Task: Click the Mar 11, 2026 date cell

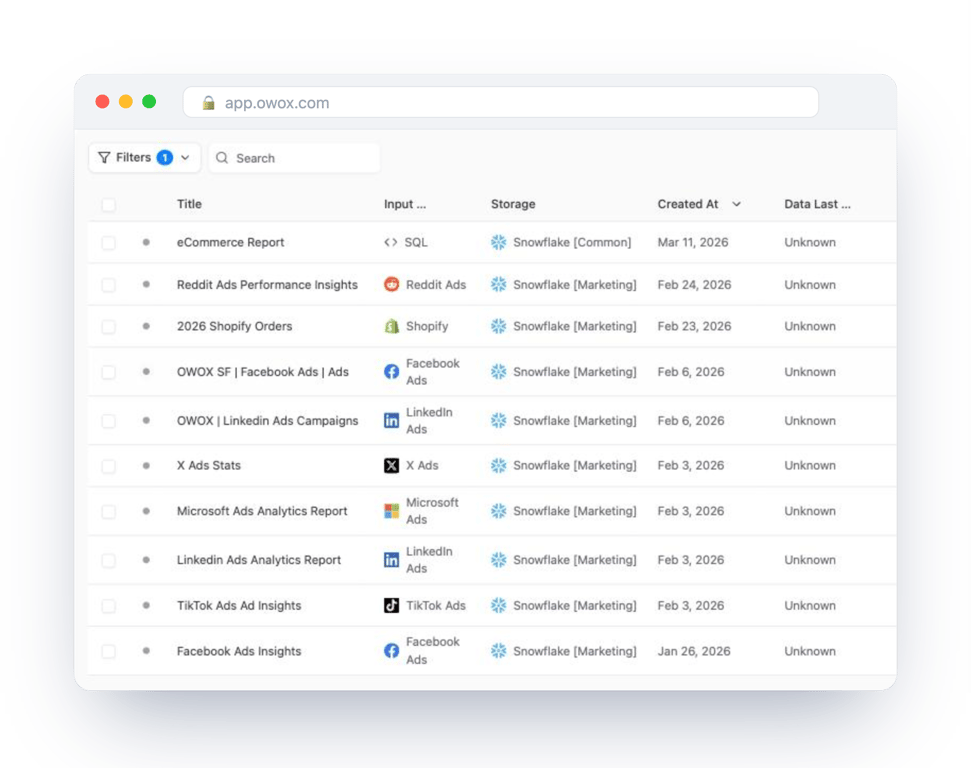Action: pyautogui.click(x=693, y=242)
